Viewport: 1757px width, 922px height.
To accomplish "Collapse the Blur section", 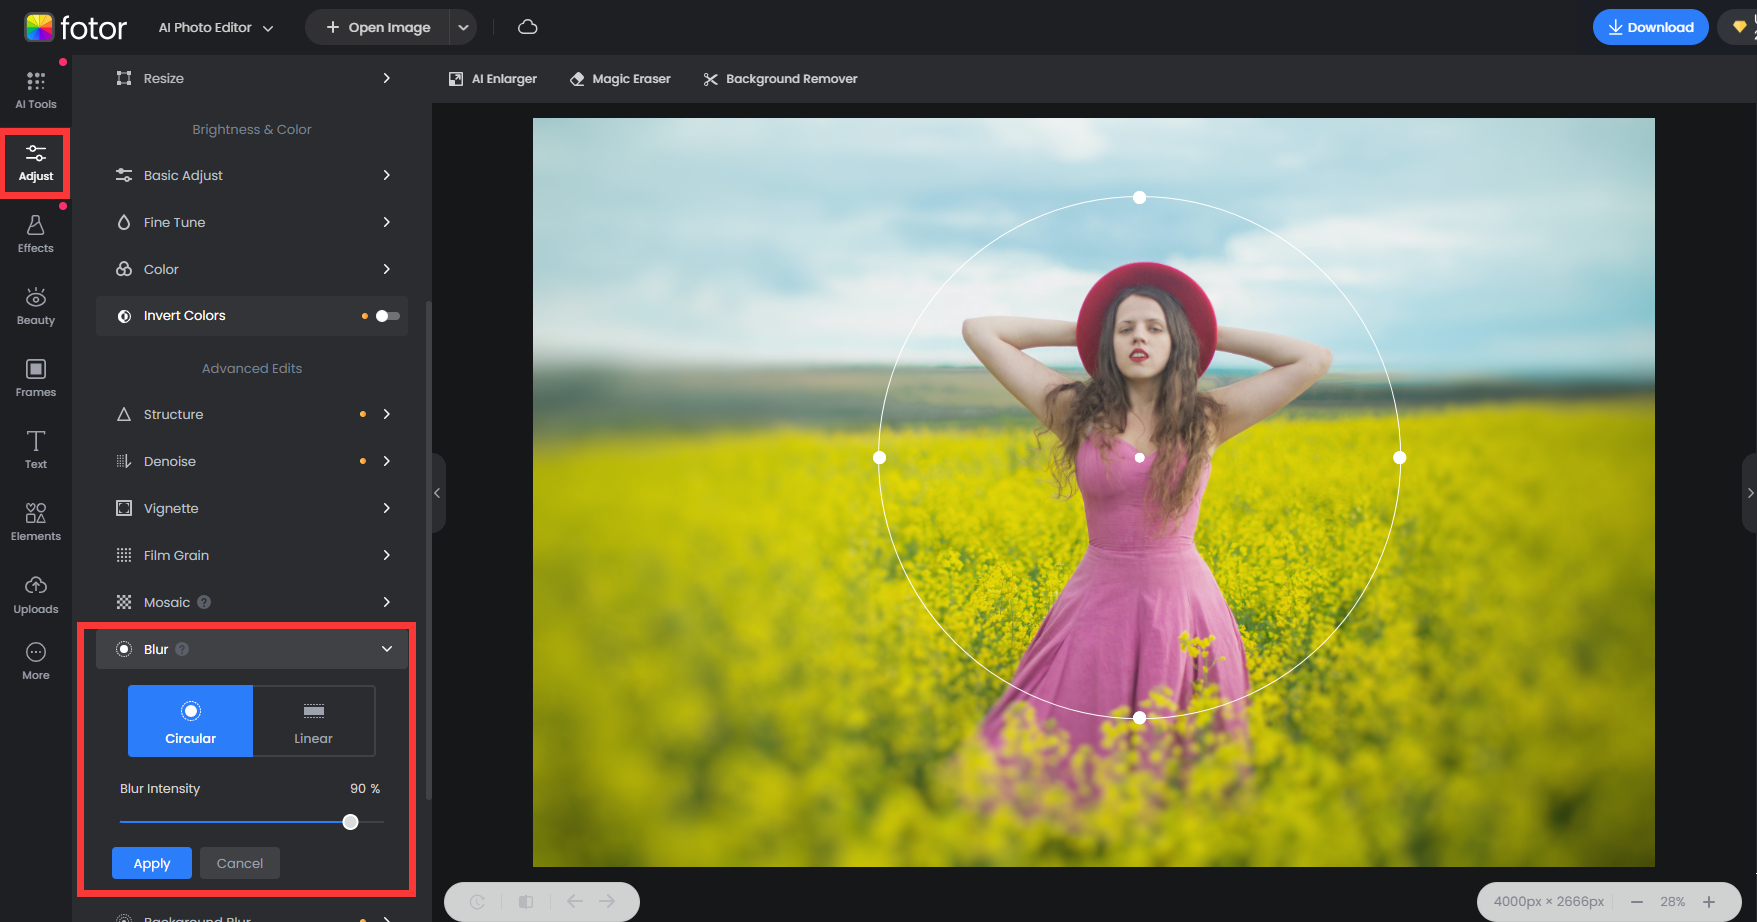I will point(387,649).
